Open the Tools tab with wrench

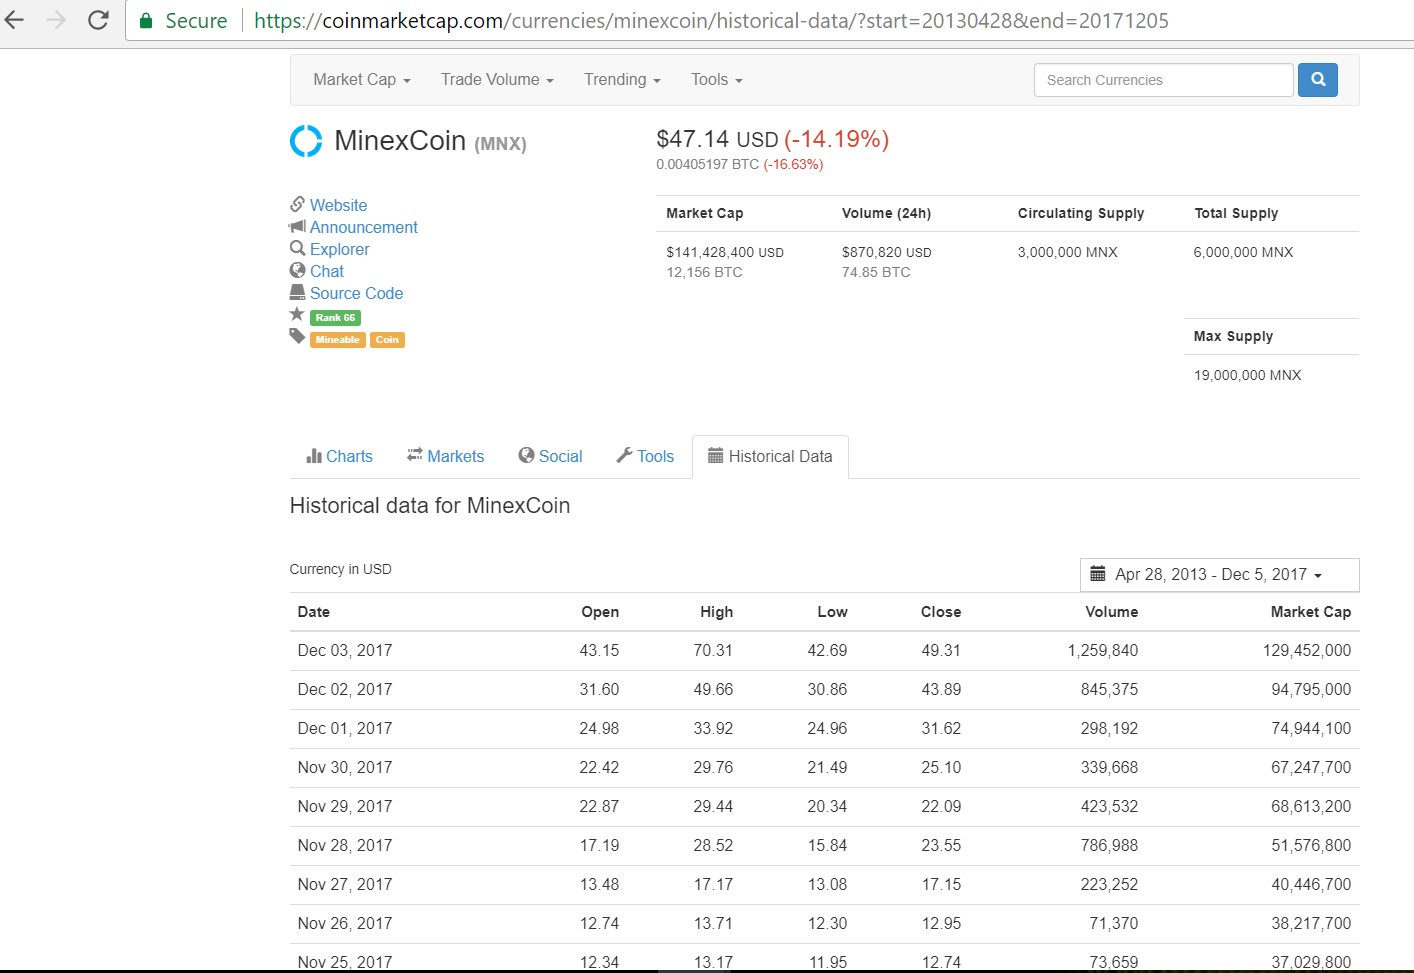click(x=645, y=456)
